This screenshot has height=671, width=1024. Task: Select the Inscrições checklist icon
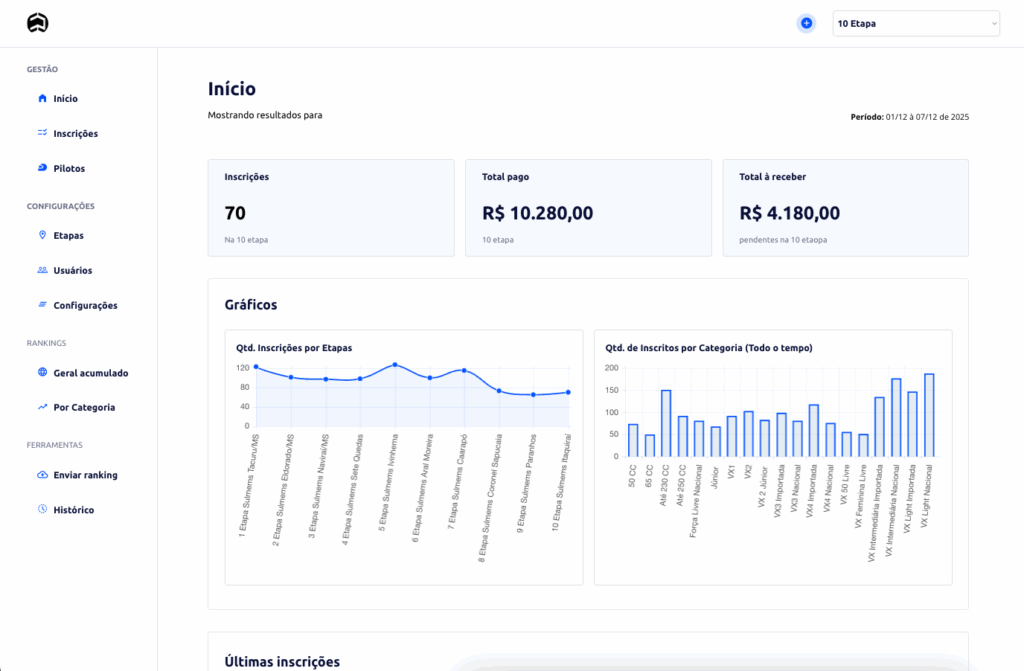42,133
